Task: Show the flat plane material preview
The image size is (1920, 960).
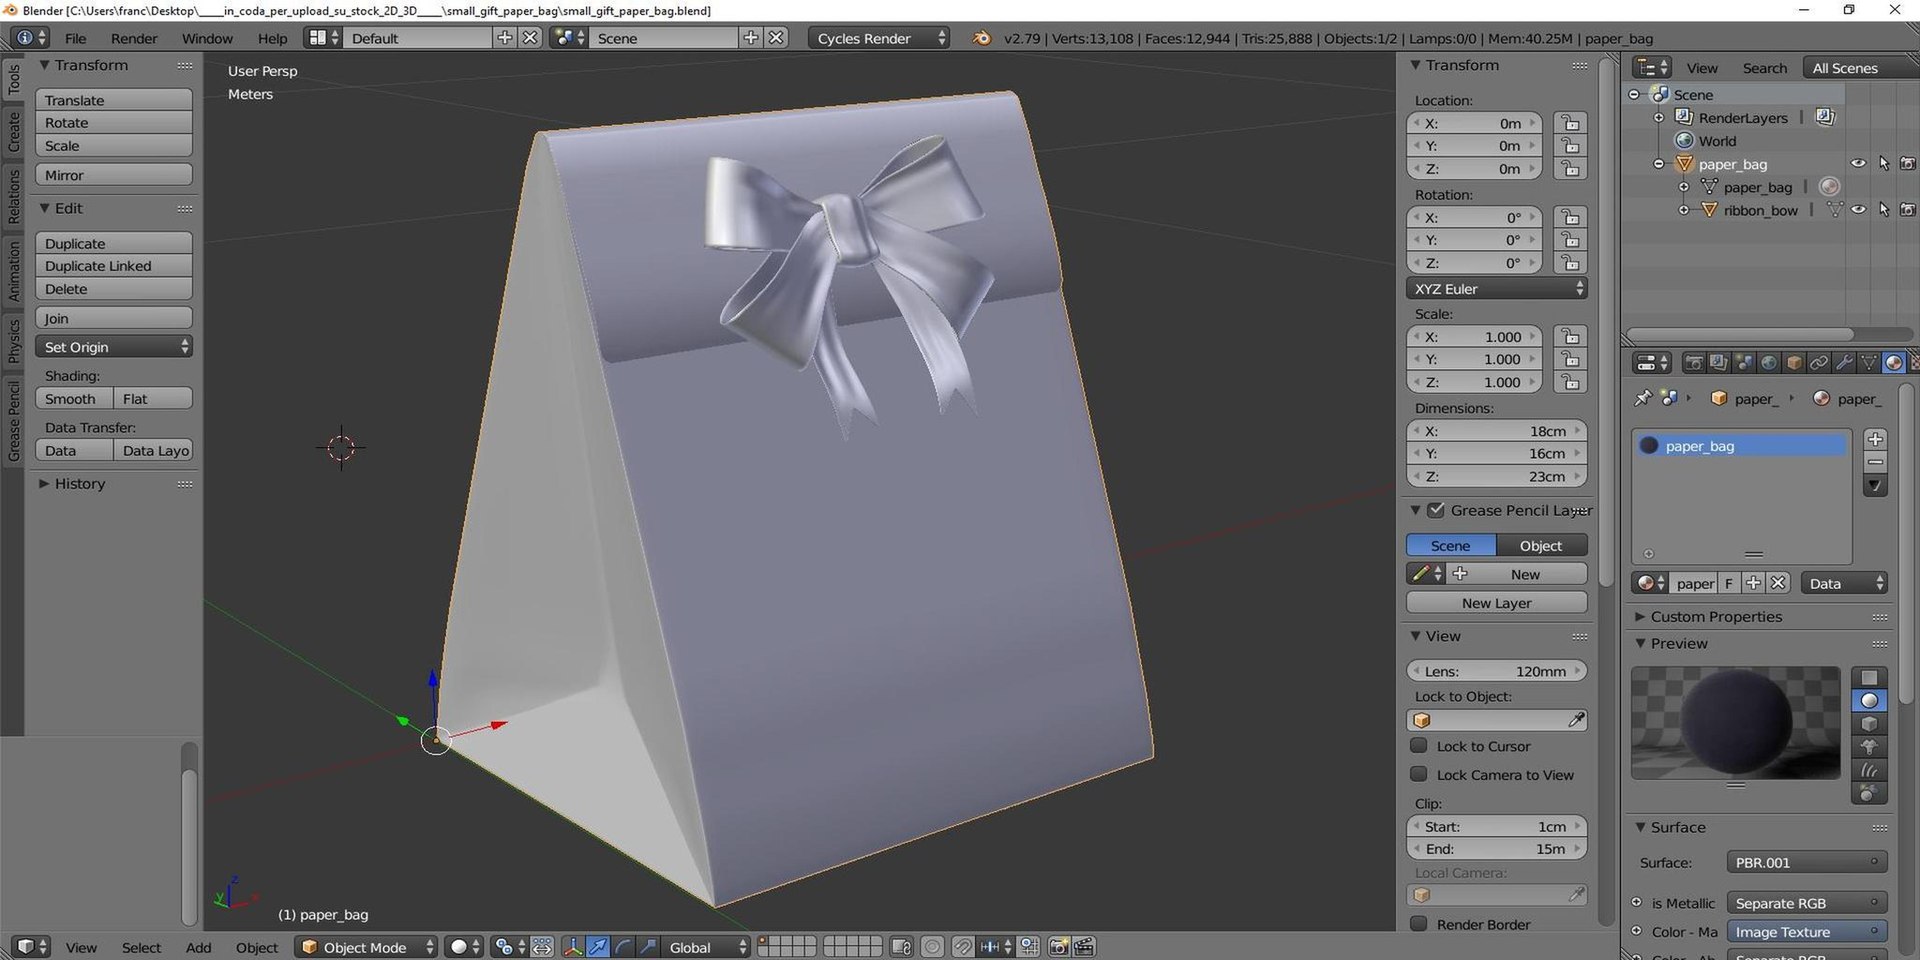Action: pos(1869,678)
